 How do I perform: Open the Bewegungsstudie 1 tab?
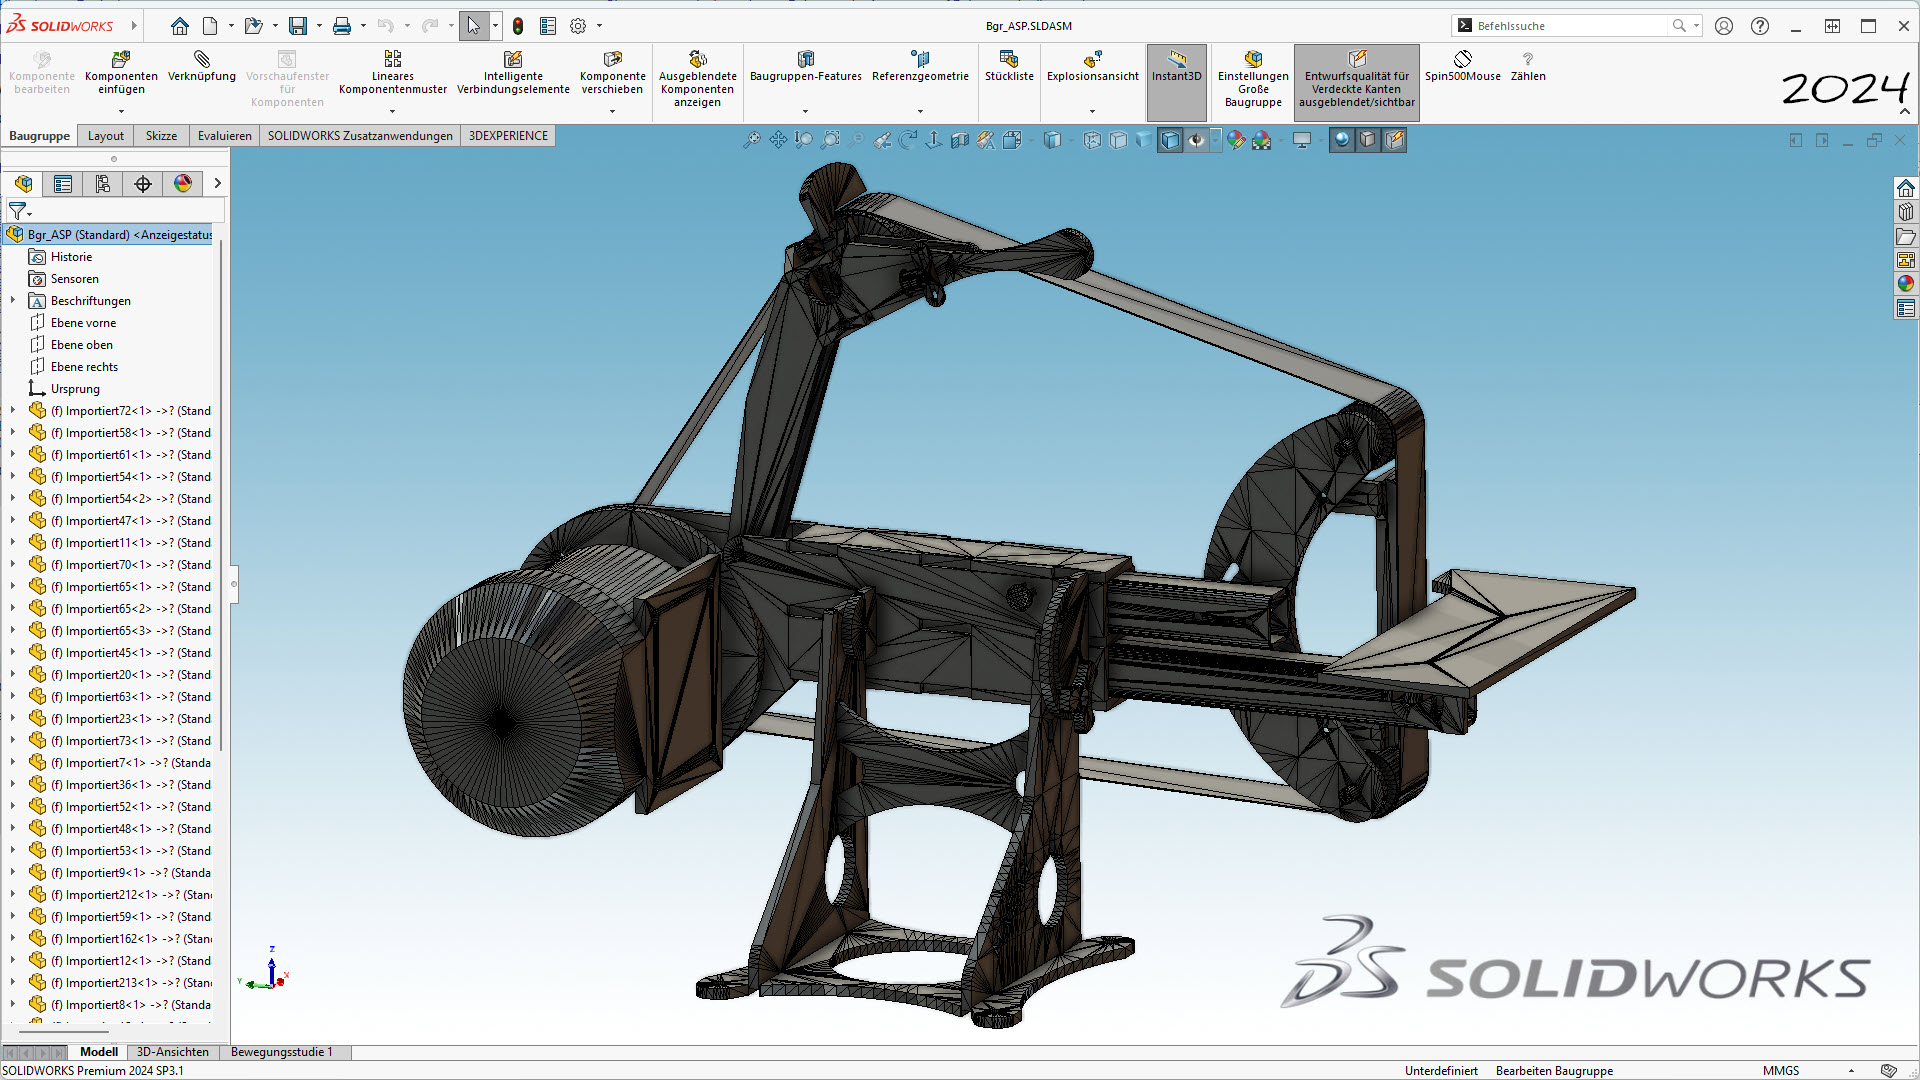click(282, 1052)
